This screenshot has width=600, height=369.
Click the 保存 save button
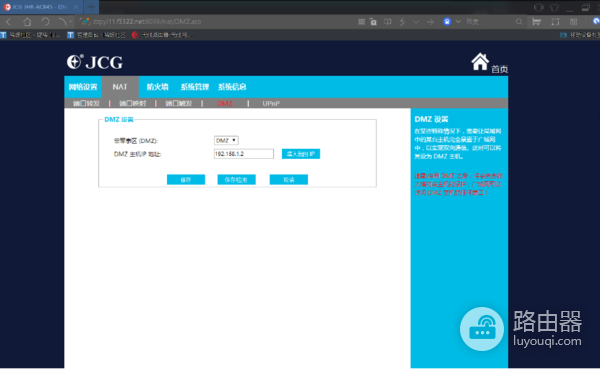coord(186,180)
